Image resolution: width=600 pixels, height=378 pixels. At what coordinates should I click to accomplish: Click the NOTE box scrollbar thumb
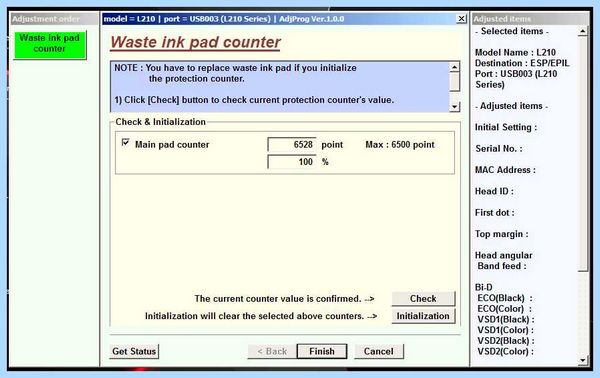tap(454, 82)
